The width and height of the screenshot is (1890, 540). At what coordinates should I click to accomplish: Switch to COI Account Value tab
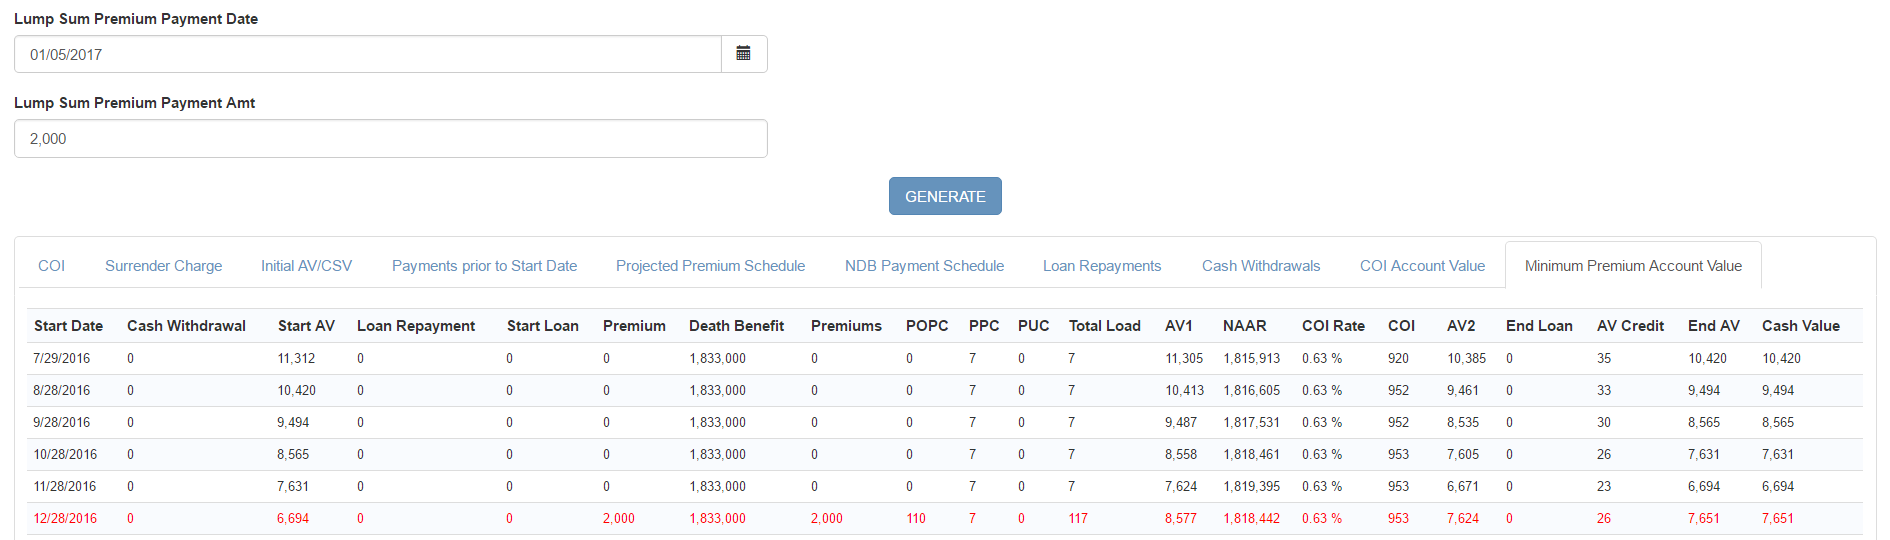click(x=1421, y=266)
